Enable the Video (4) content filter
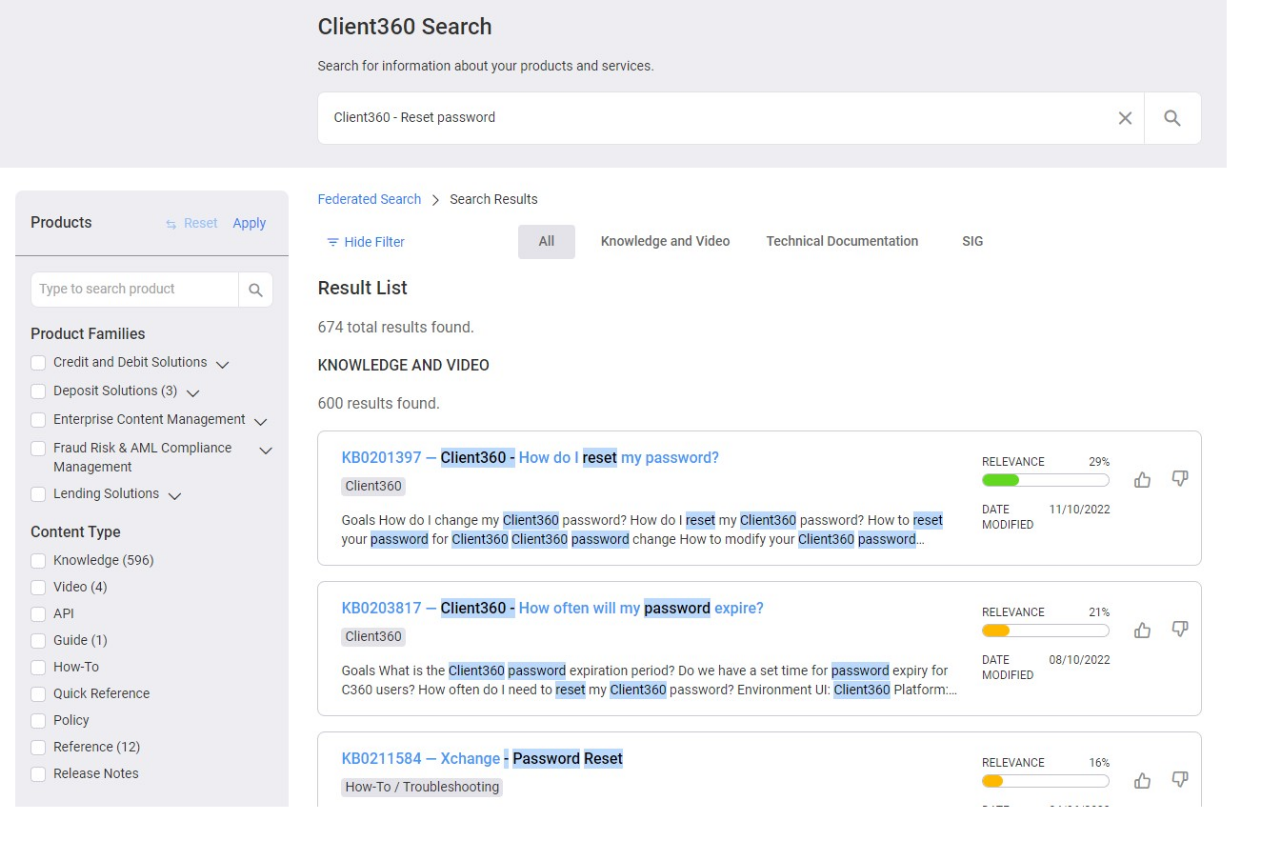Screen dimensions: 1288x847 (x=38, y=587)
